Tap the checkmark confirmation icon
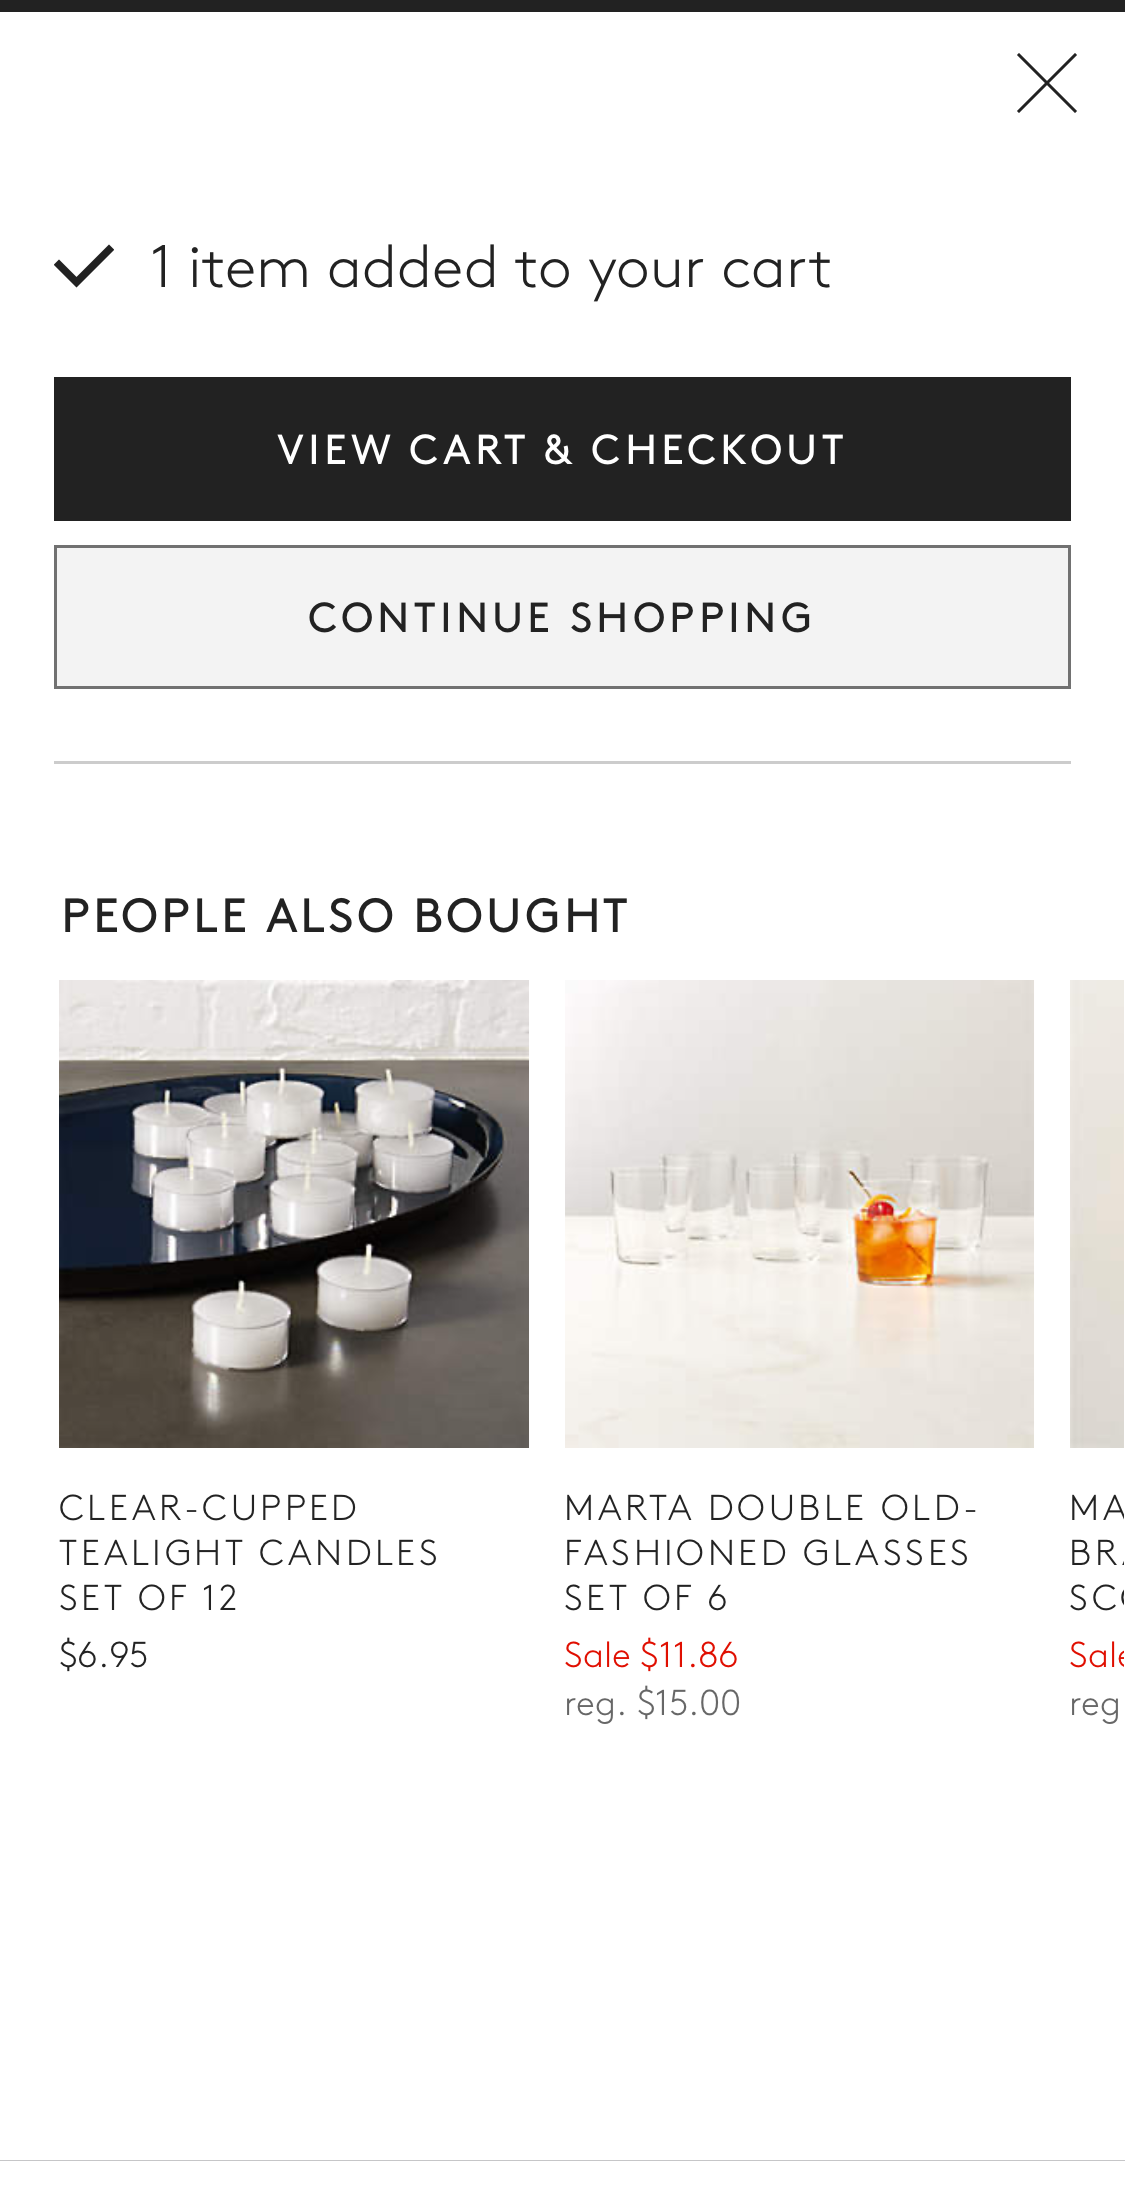The height and width of the screenshot is (2200, 1125). (84, 267)
